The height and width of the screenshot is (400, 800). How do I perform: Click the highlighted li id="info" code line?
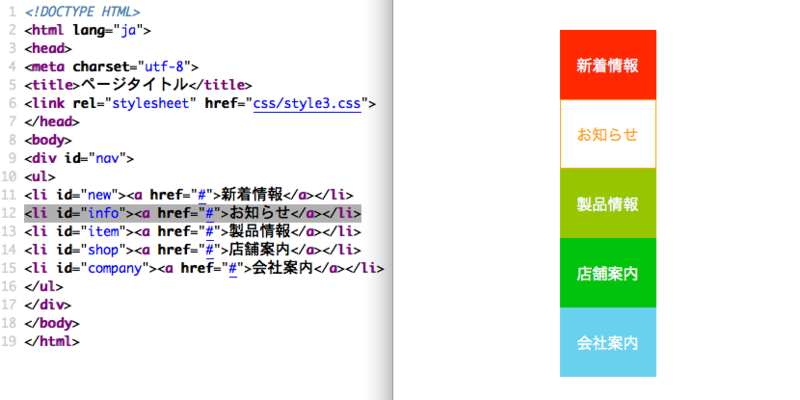193,213
